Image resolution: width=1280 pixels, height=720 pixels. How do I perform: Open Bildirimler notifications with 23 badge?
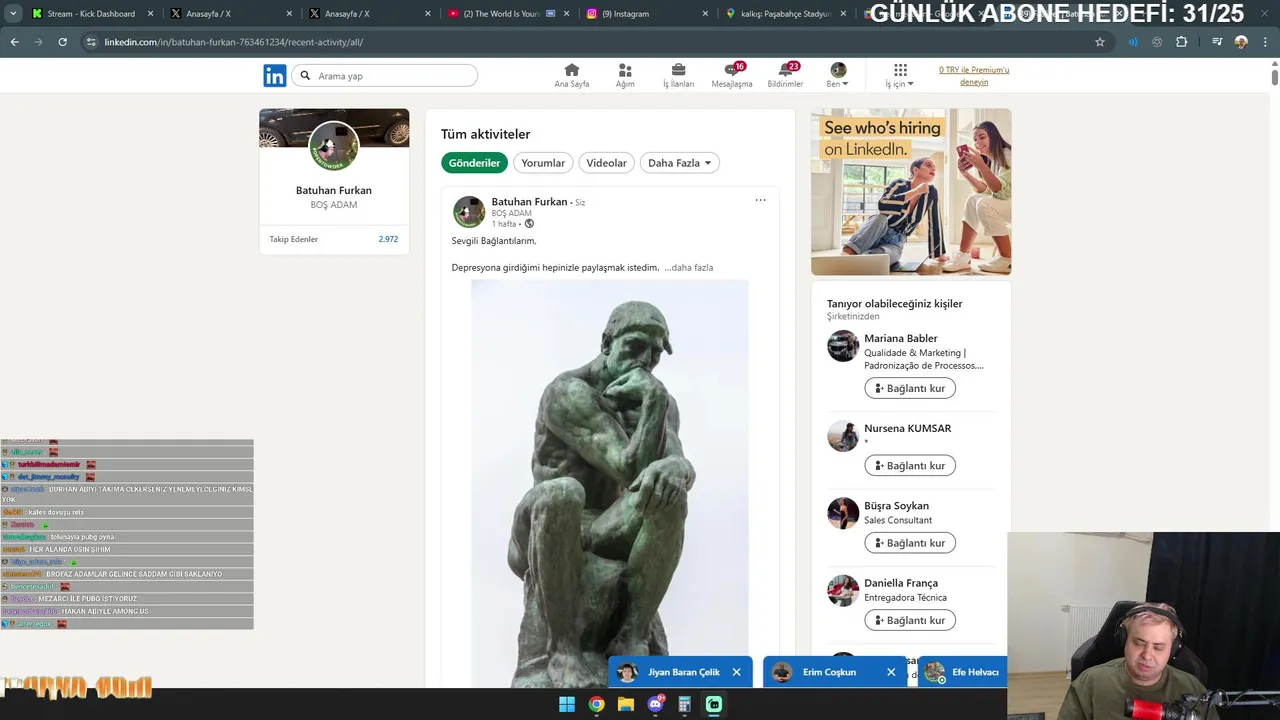[785, 76]
